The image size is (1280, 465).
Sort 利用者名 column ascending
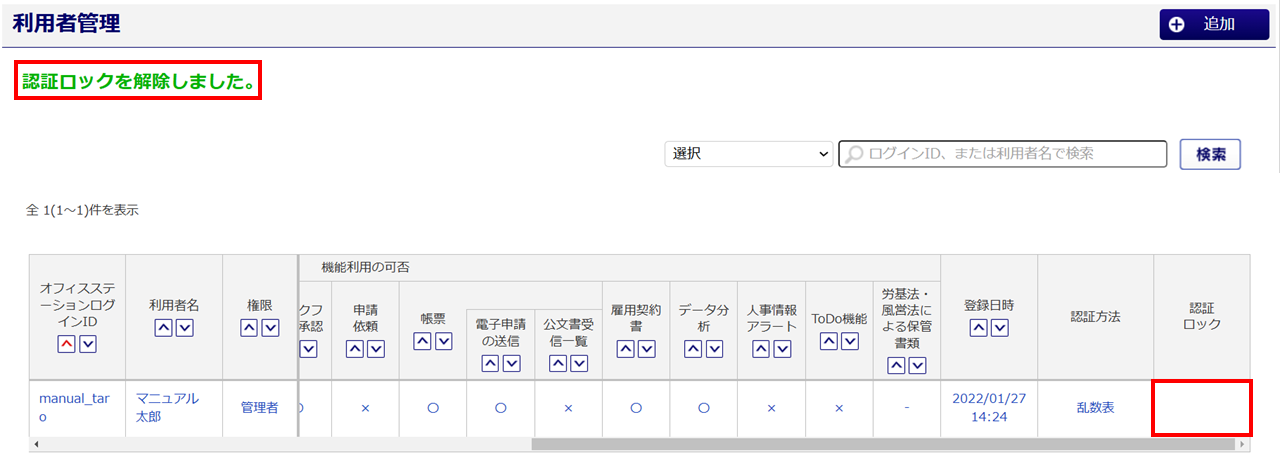pyautogui.click(x=164, y=328)
